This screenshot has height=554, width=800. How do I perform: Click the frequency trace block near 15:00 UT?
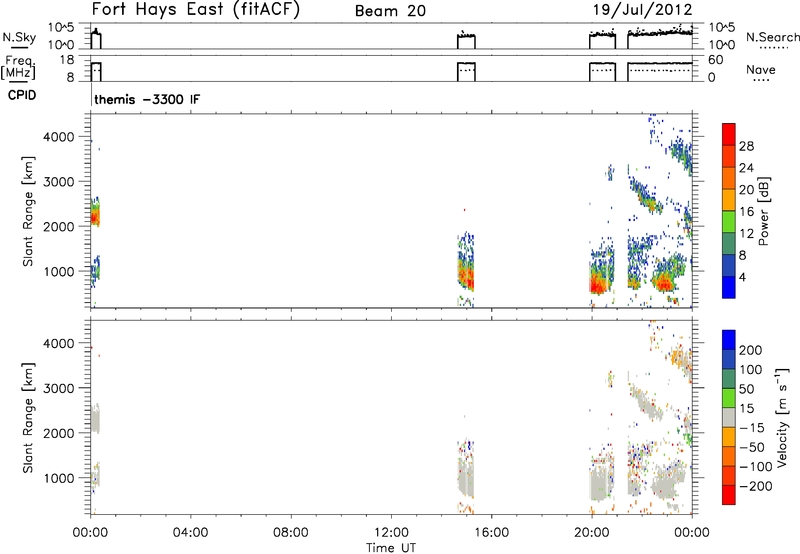466,71
